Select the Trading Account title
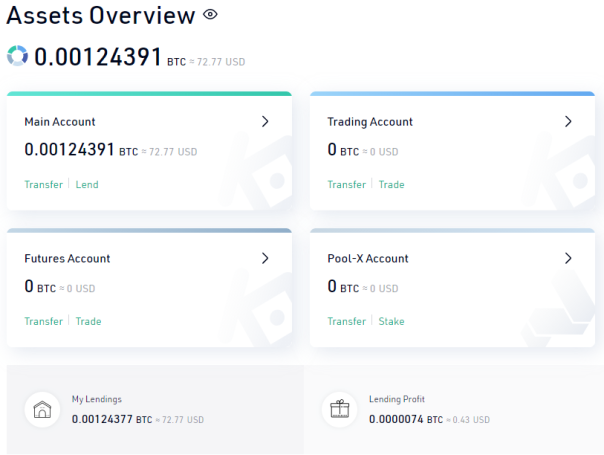This screenshot has height=455, width=604. point(370,122)
